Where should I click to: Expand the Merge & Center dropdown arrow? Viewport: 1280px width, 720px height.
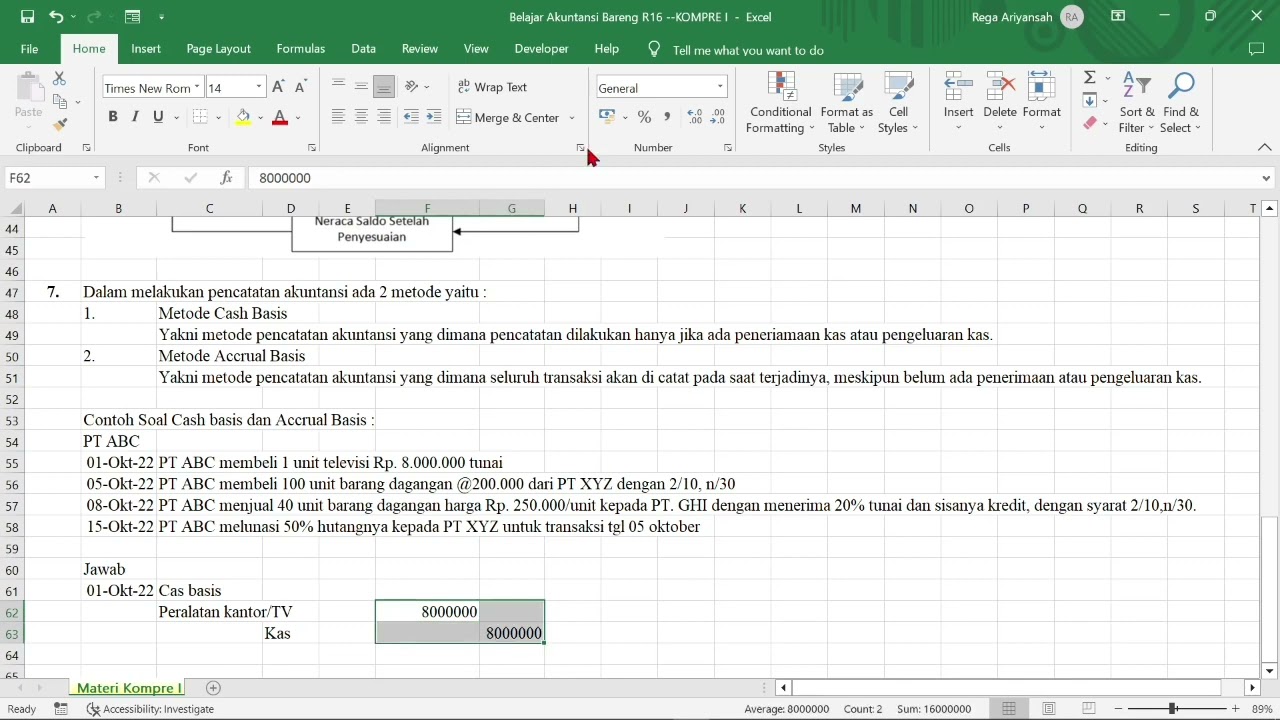point(572,118)
